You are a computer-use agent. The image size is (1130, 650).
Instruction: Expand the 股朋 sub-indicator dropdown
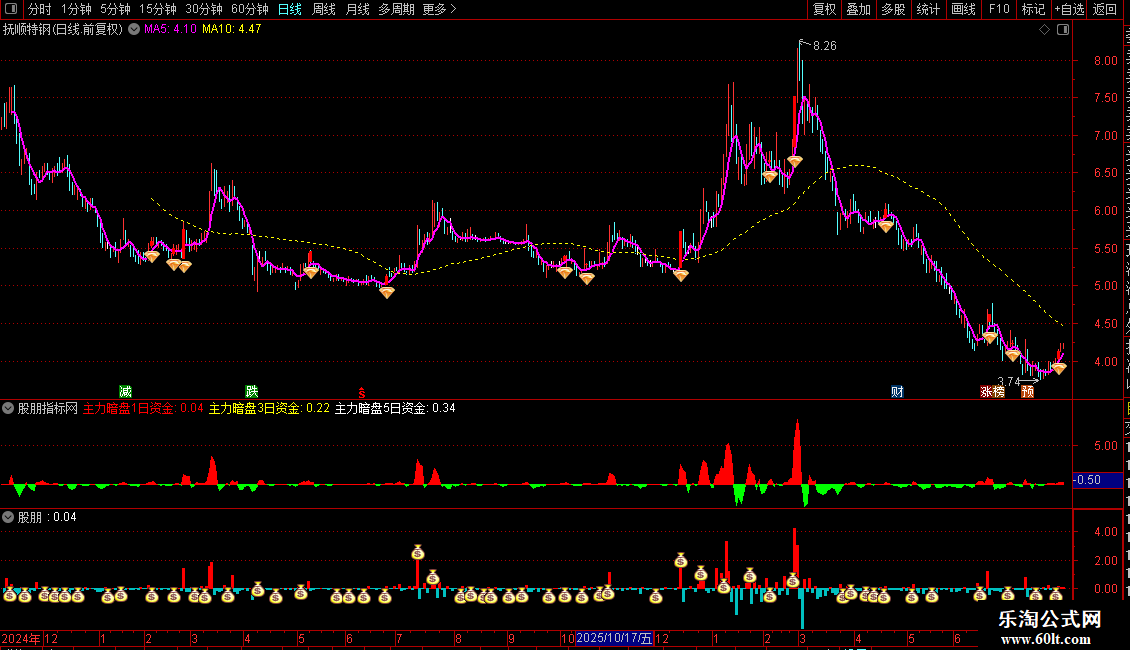point(8,517)
